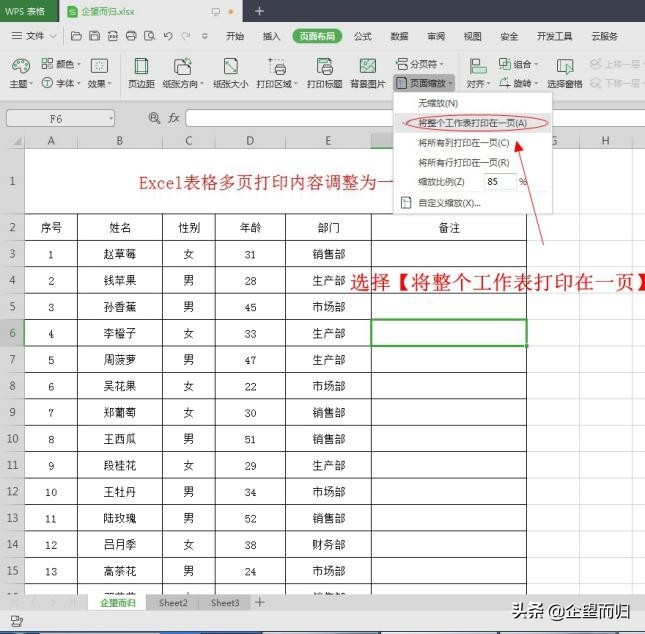The image size is (645, 634).
Task: Choose 将整个工作表打印在一页(A)
Action: pos(472,123)
